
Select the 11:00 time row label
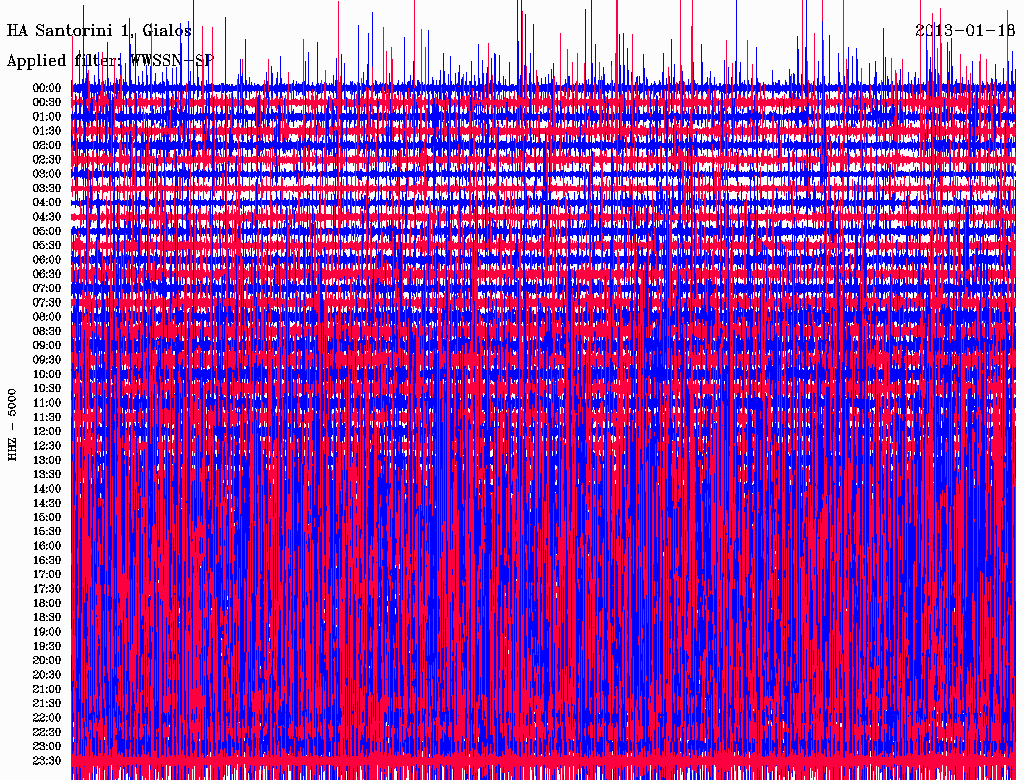47,403
